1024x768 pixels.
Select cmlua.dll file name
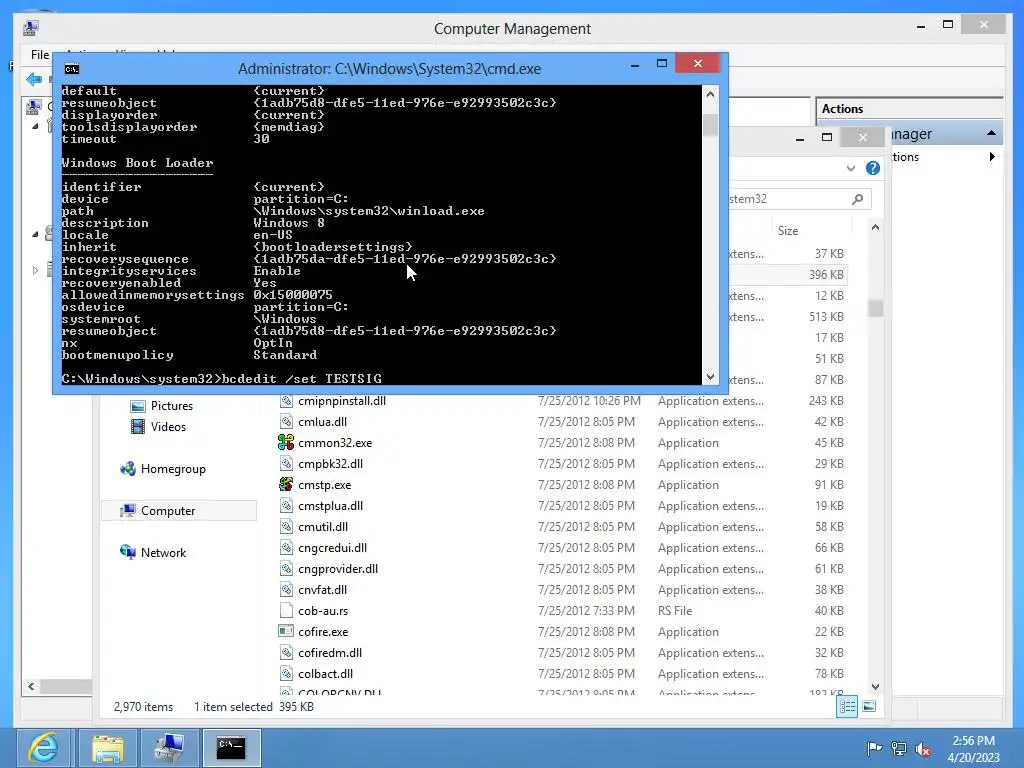323,422
